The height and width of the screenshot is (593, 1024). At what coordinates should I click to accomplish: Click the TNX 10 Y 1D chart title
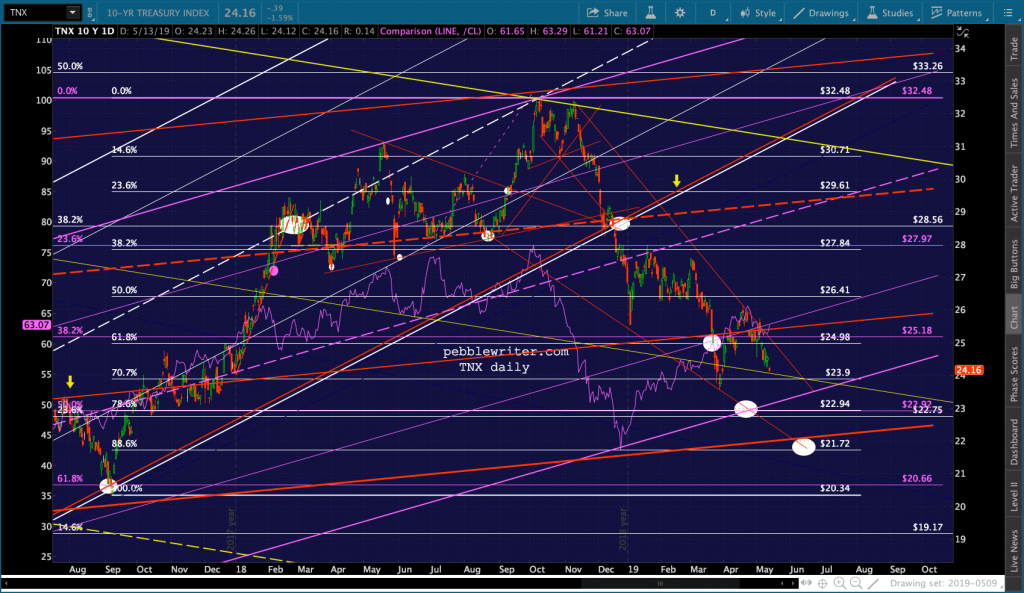[x=84, y=31]
